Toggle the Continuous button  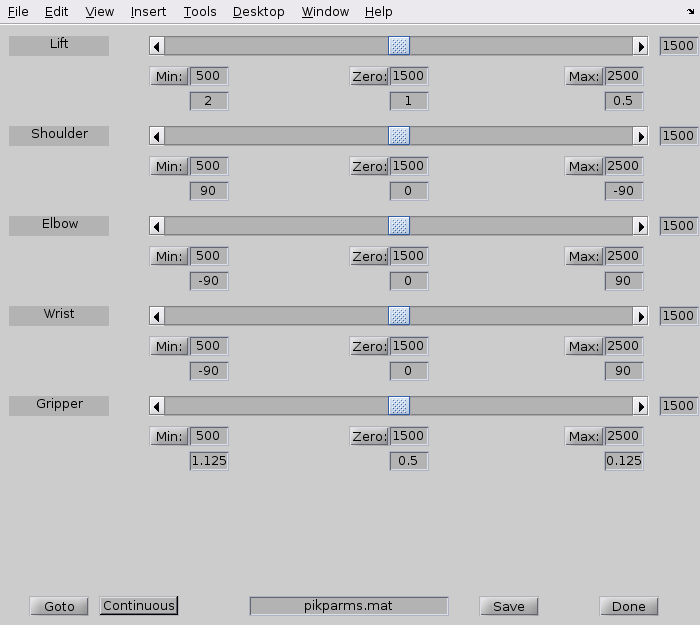[139, 606]
